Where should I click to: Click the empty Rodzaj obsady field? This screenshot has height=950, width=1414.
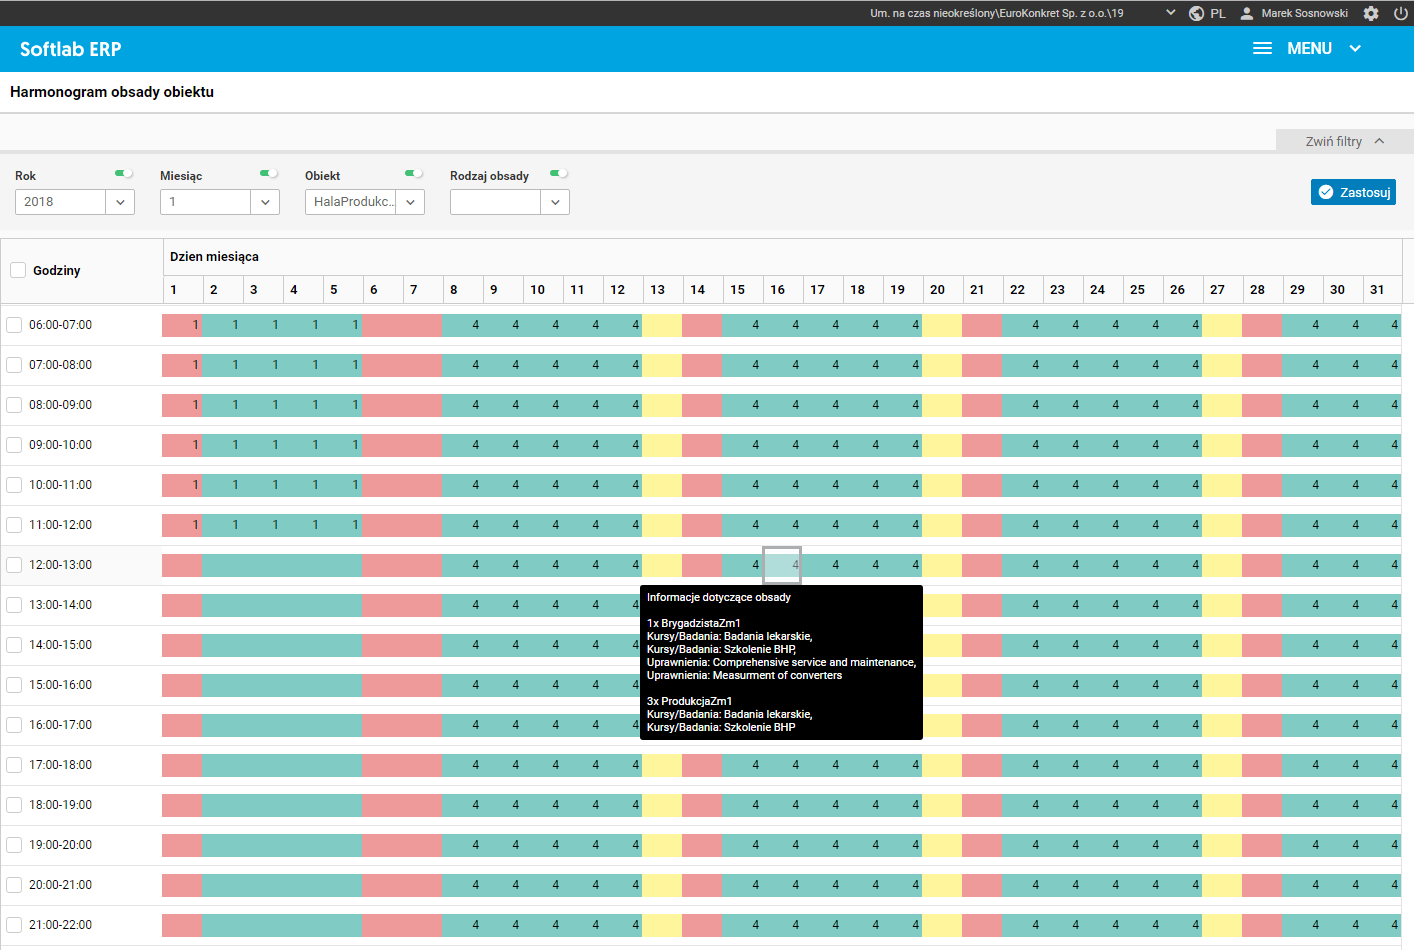click(495, 202)
